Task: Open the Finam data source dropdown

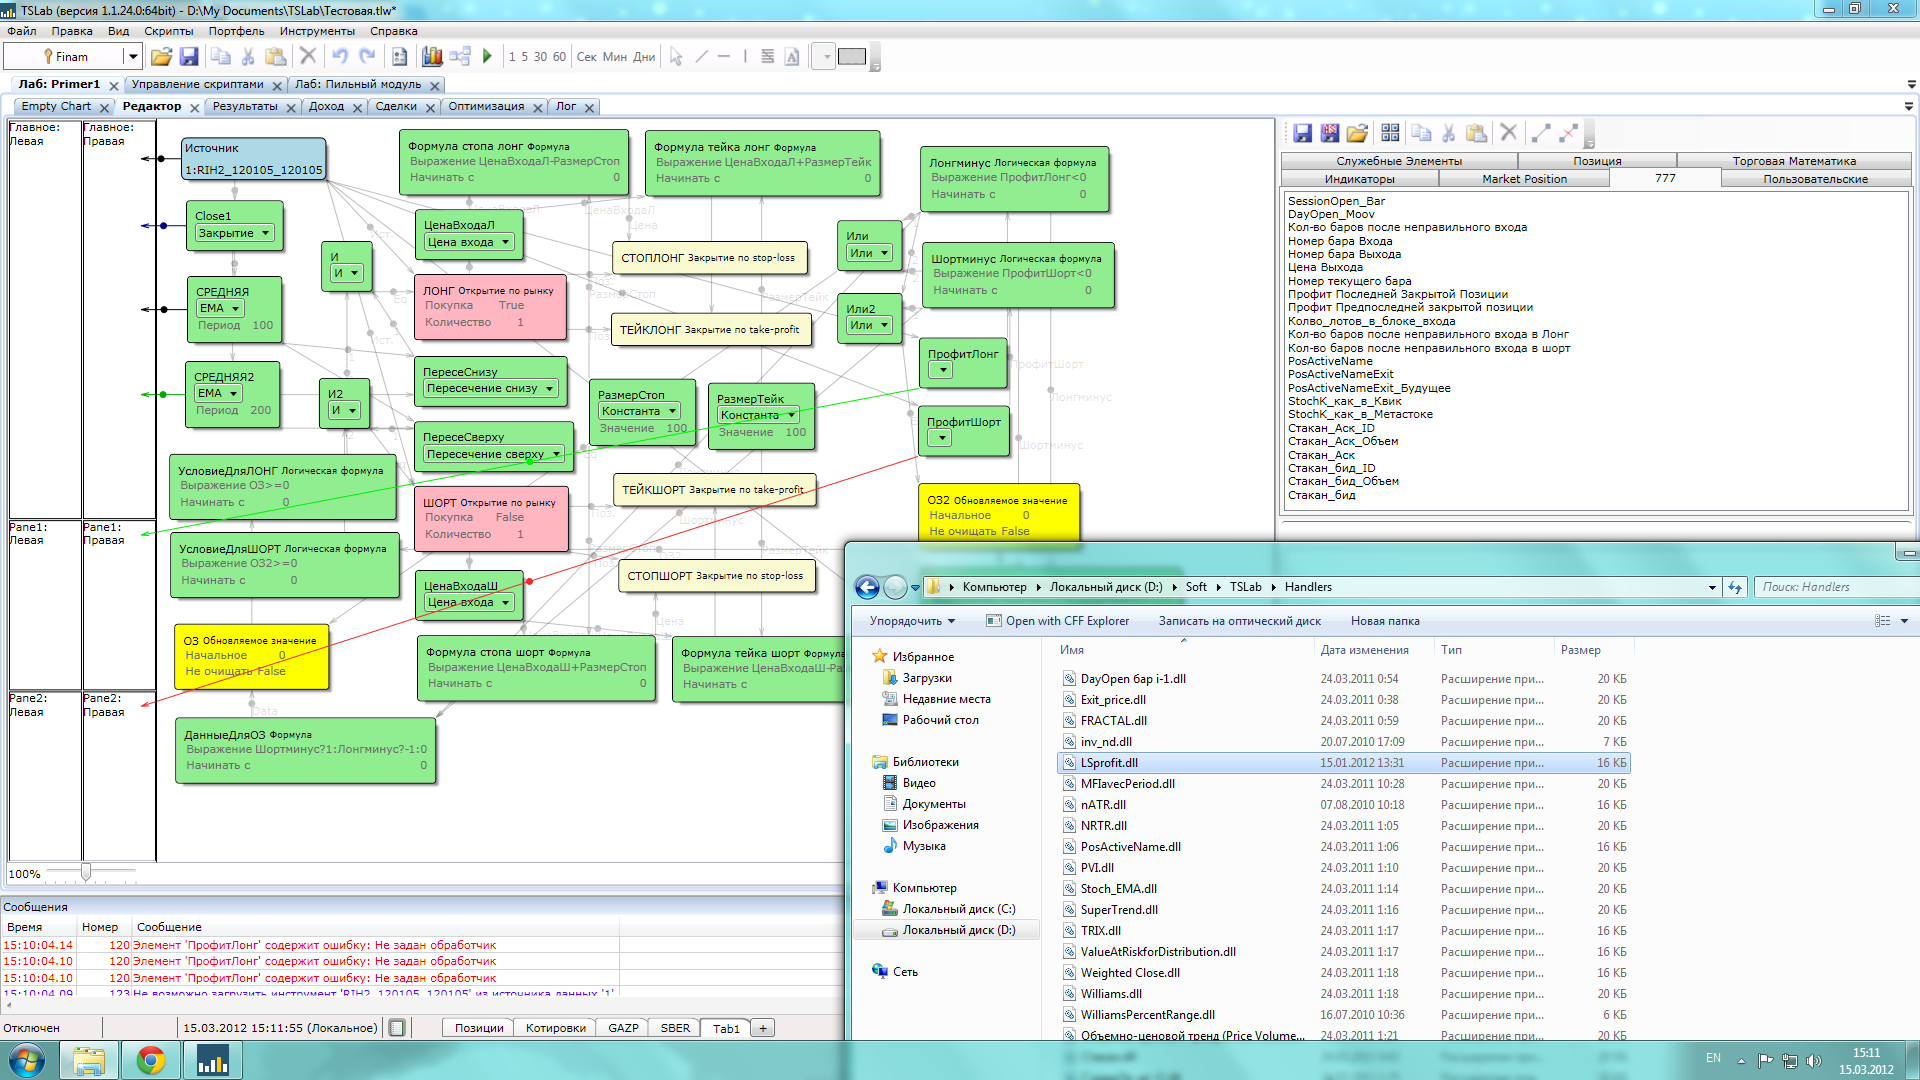Action: (x=132, y=57)
